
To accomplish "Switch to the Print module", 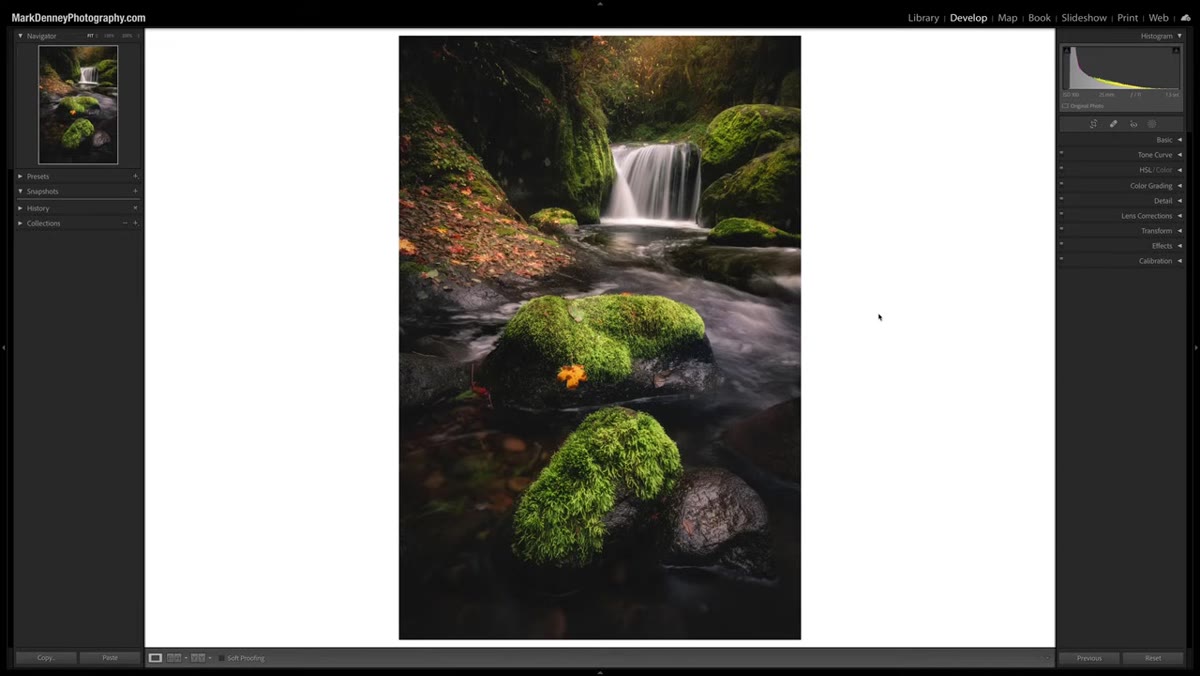I will (x=1127, y=18).
